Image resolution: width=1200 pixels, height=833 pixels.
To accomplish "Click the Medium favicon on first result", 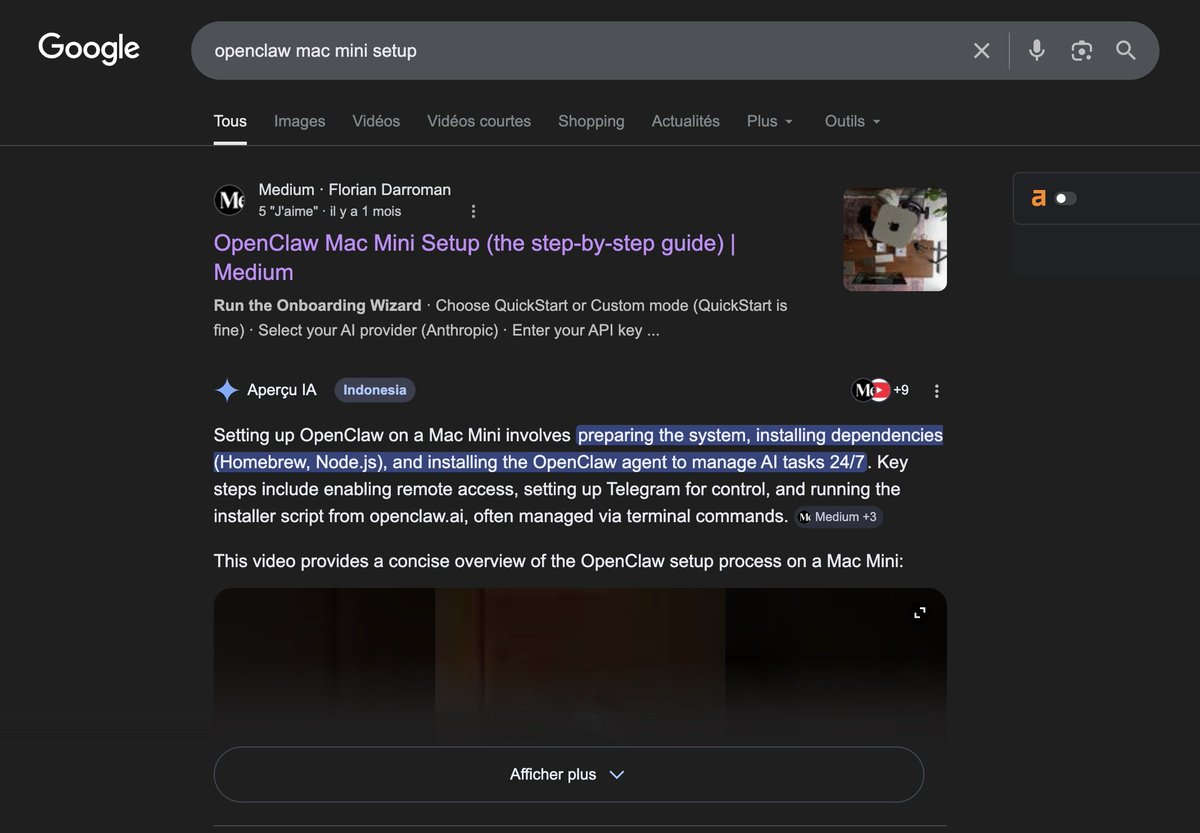I will point(230,200).
